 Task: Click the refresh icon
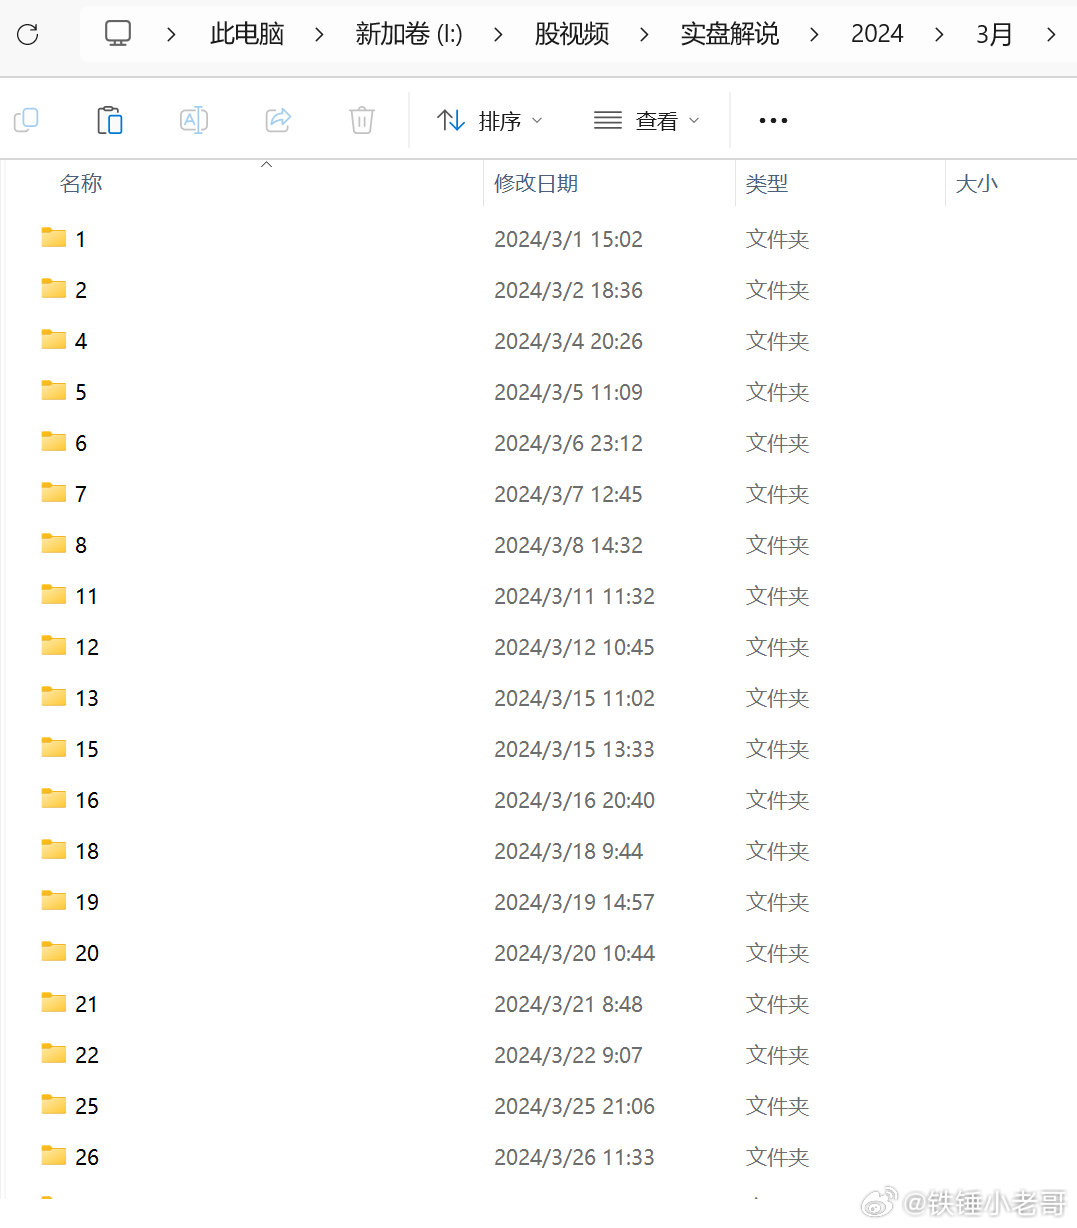[x=28, y=34]
